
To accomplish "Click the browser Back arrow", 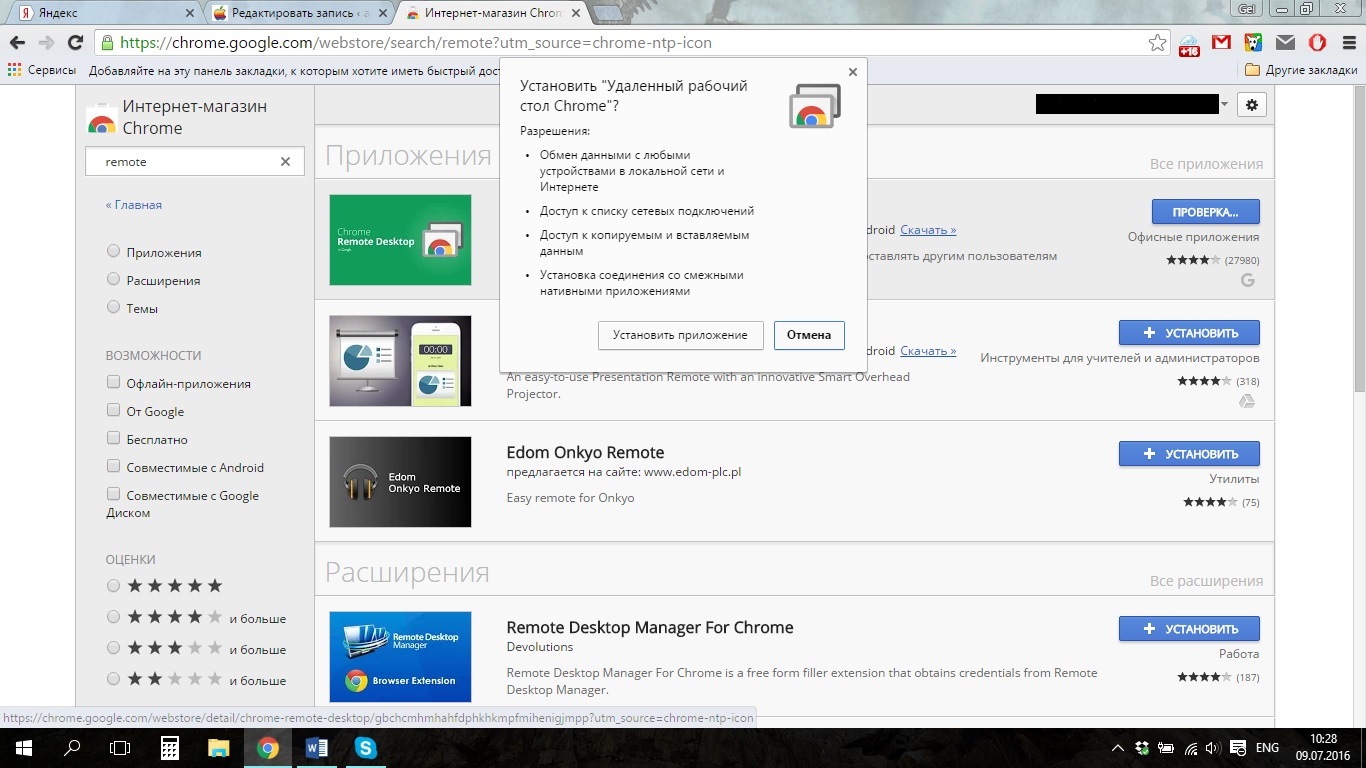I will 17,43.
